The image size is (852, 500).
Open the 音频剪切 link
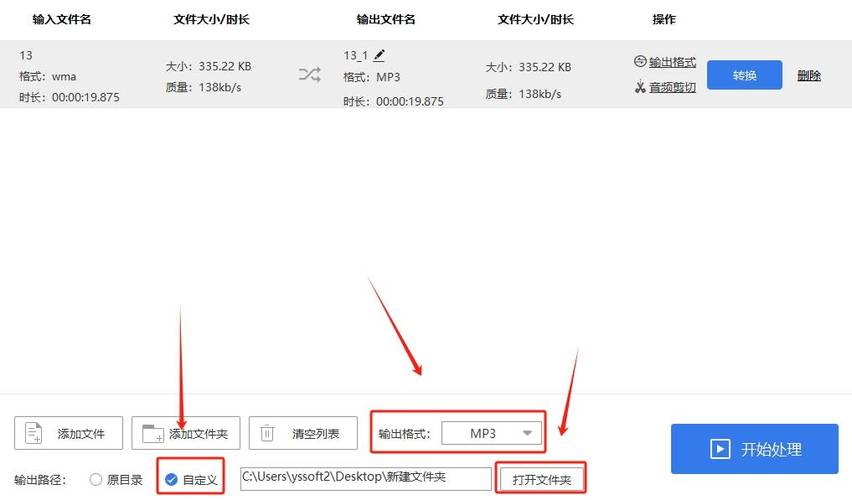pyautogui.click(x=672, y=87)
